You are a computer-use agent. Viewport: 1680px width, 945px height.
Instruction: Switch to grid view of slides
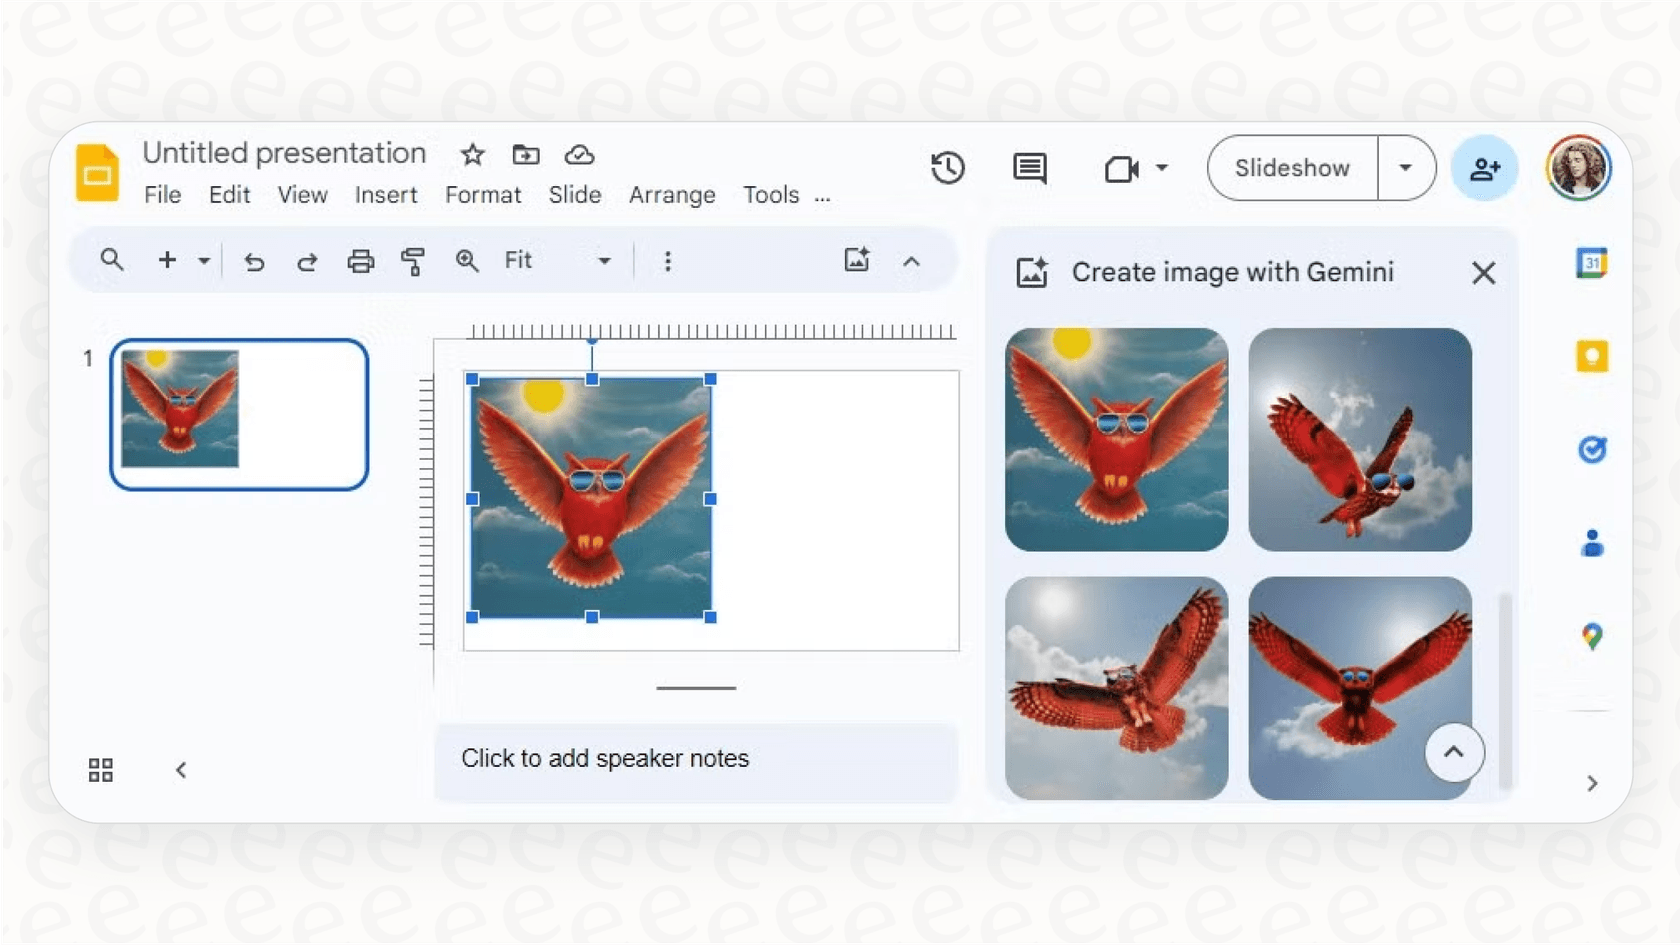pyautogui.click(x=100, y=769)
